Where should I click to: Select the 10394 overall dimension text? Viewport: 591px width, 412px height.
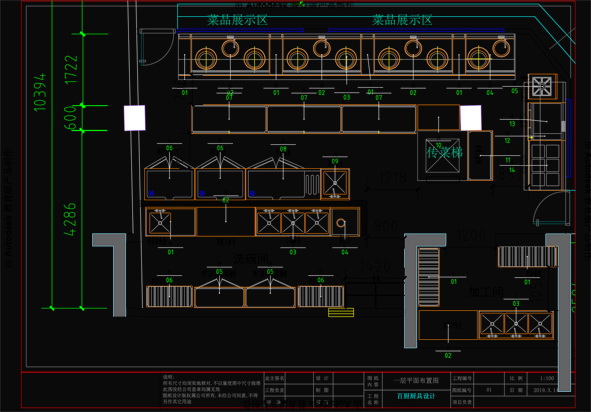pyautogui.click(x=40, y=93)
